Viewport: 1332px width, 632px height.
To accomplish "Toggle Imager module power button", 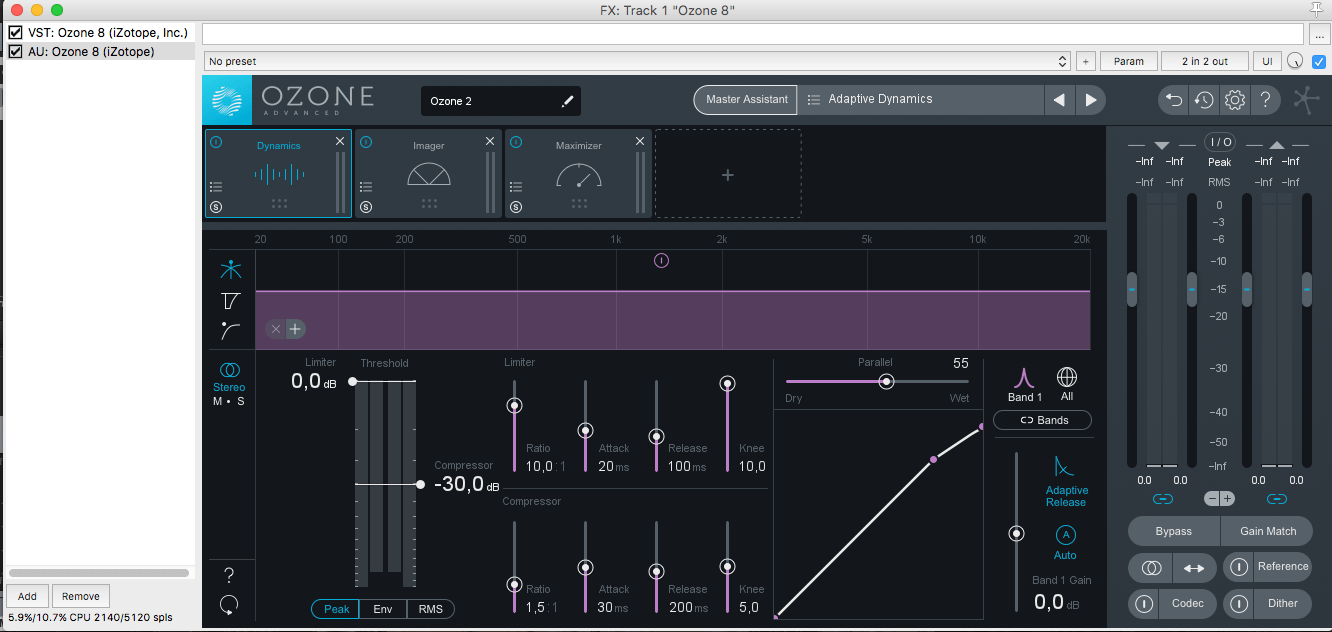I will (x=366, y=142).
